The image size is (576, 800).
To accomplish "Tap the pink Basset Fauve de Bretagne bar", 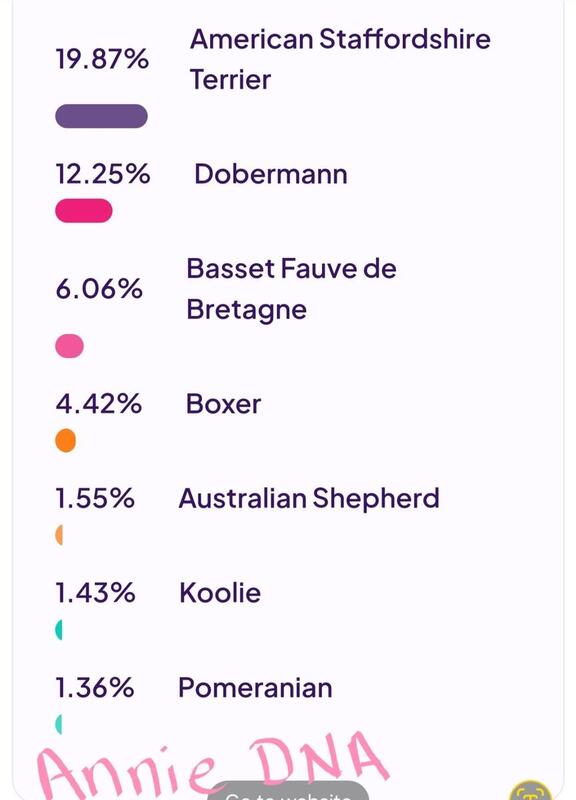I will [x=69, y=346].
